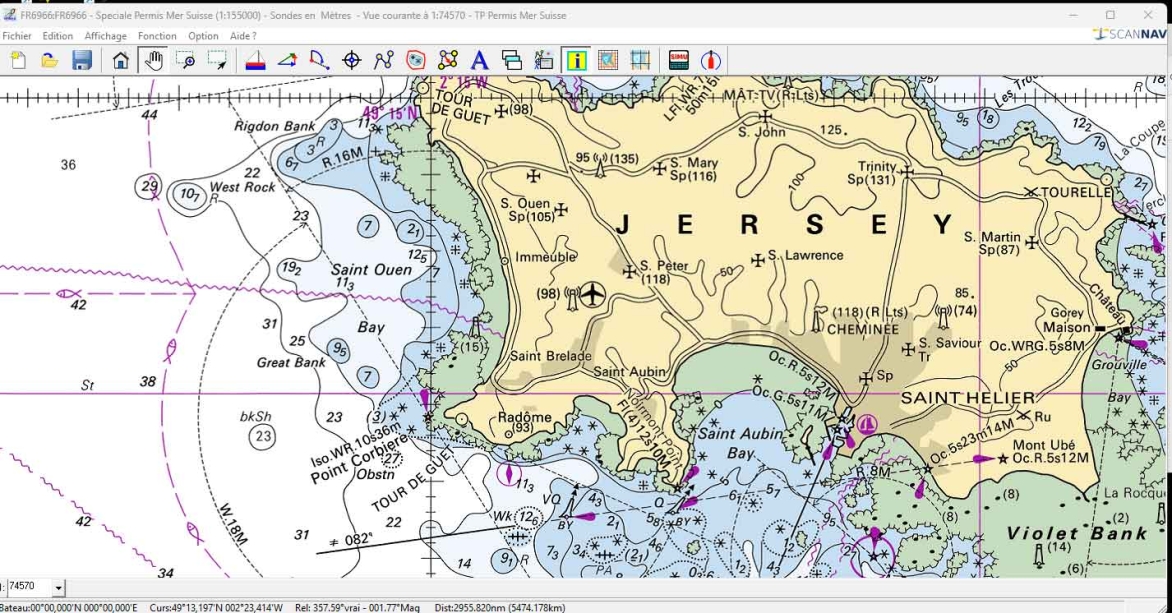Screen dimensions: 1172x613
Task: Click the Saint Aubin Bay label
Action: 741,443
